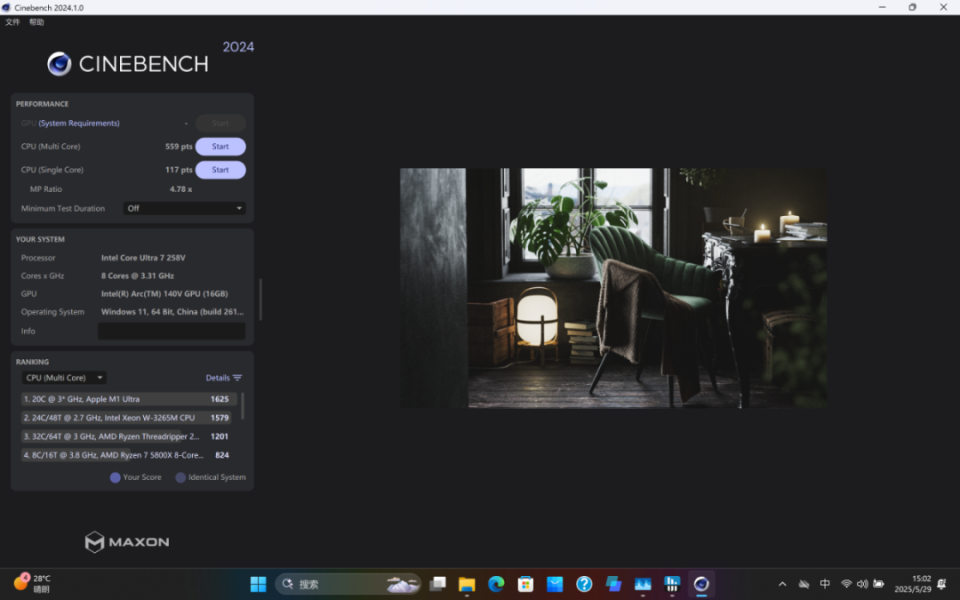Viewport: 960px width, 600px height.
Task: Open the volume speaker tray icon
Action: 862,584
